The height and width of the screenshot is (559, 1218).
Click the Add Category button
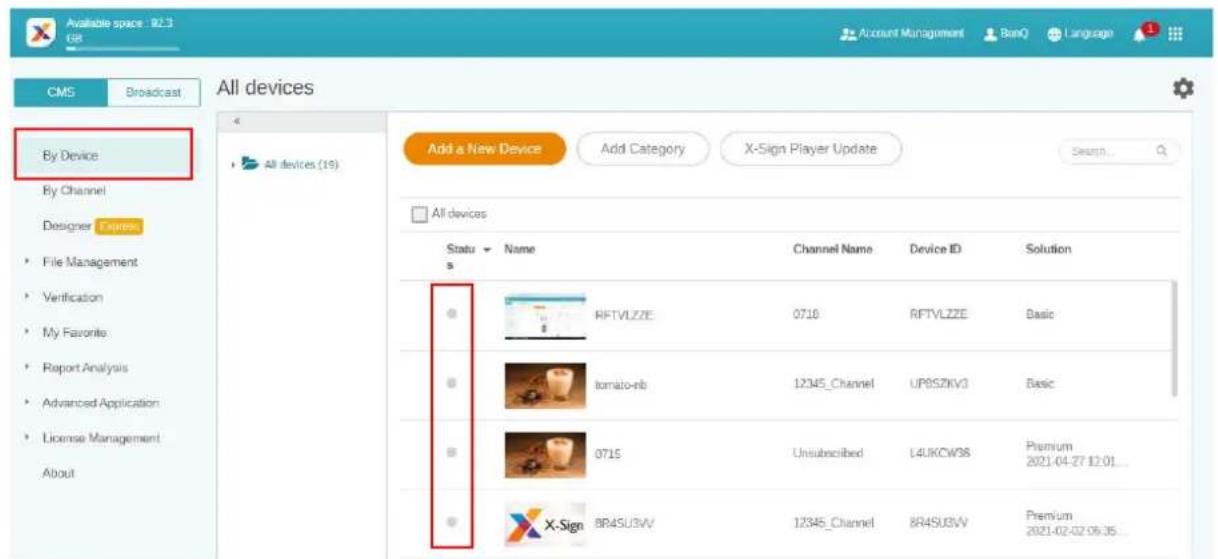coord(643,149)
